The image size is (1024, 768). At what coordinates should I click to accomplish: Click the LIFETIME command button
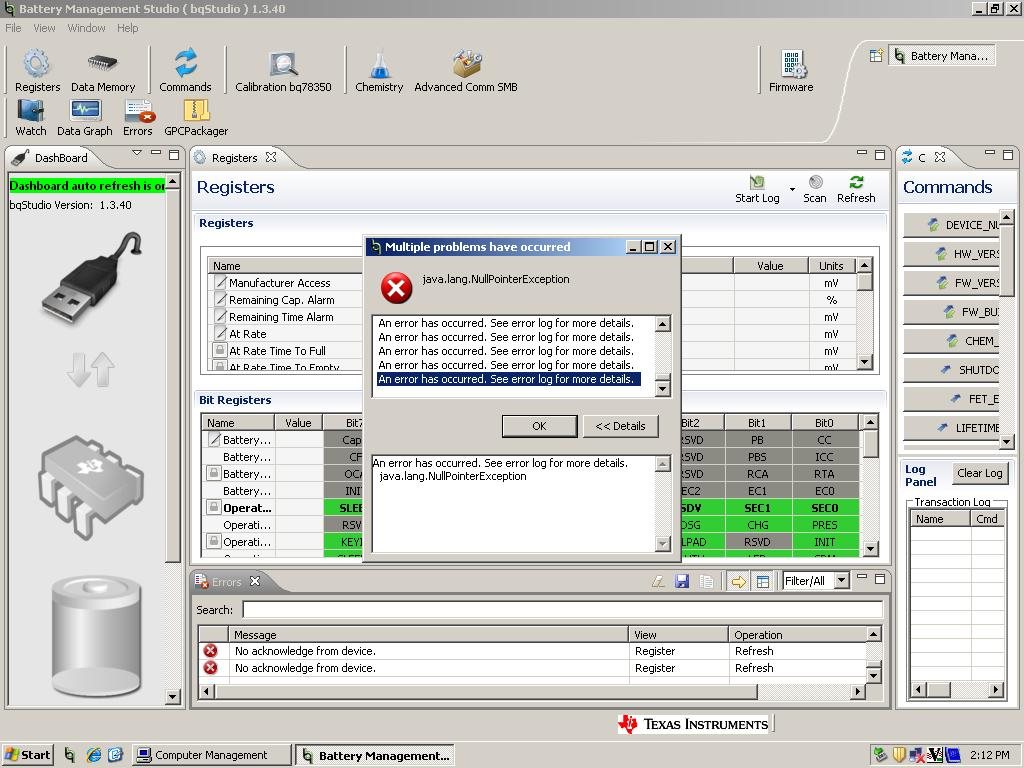(952, 428)
